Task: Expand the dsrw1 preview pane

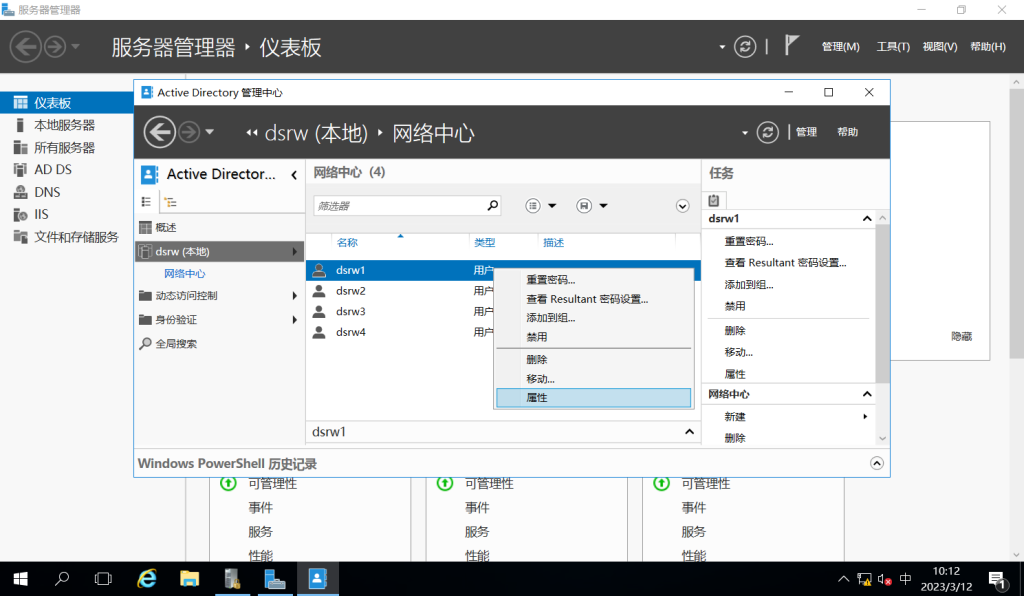Action: pyautogui.click(x=689, y=431)
